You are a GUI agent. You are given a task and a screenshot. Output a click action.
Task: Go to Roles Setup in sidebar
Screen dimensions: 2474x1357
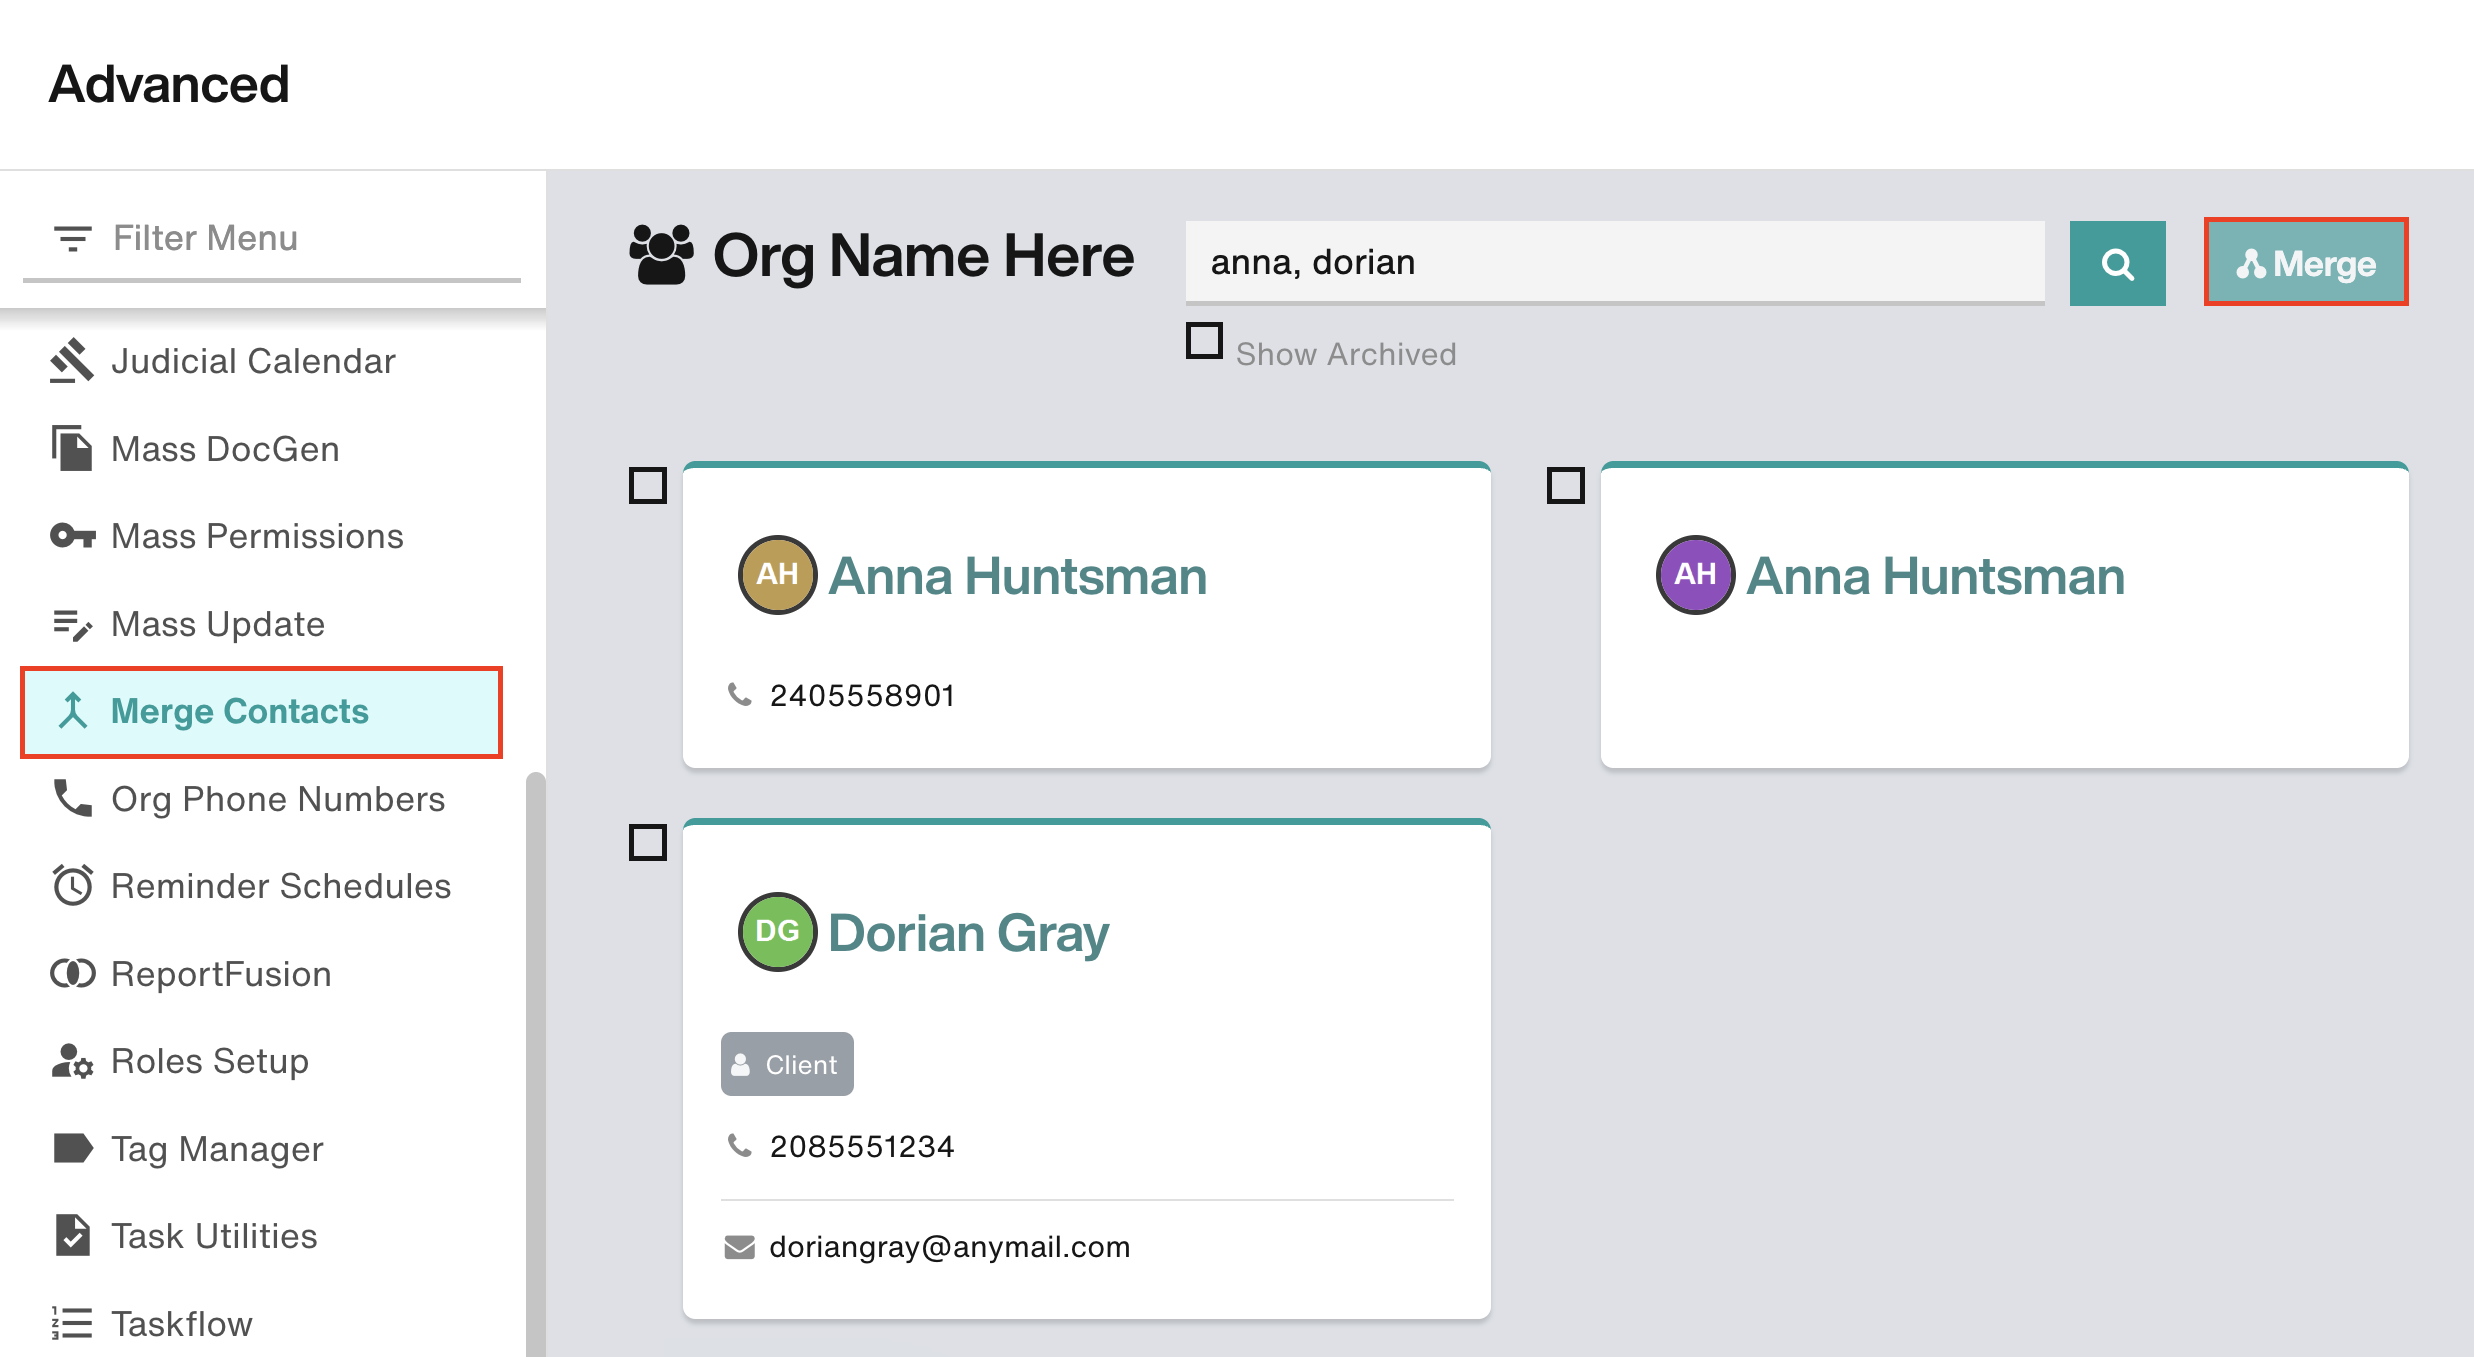[x=210, y=1061]
